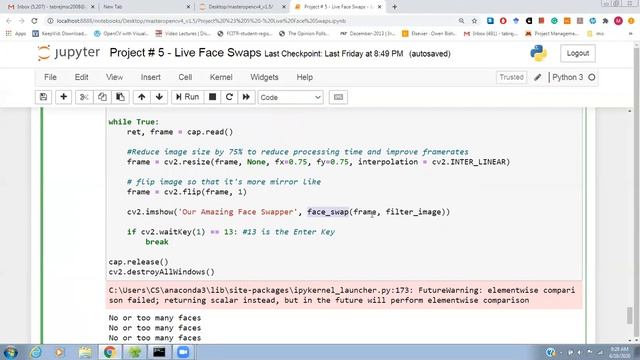Image resolution: width=640 pixels, height=360 pixels.
Task: Click the pencil edit mode icon
Action: (x=538, y=77)
